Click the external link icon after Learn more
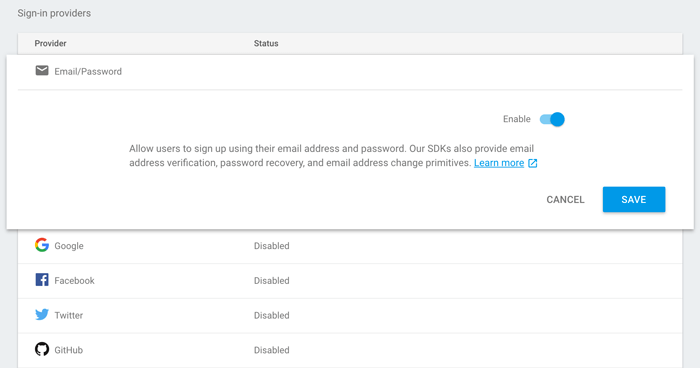 point(533,163)
